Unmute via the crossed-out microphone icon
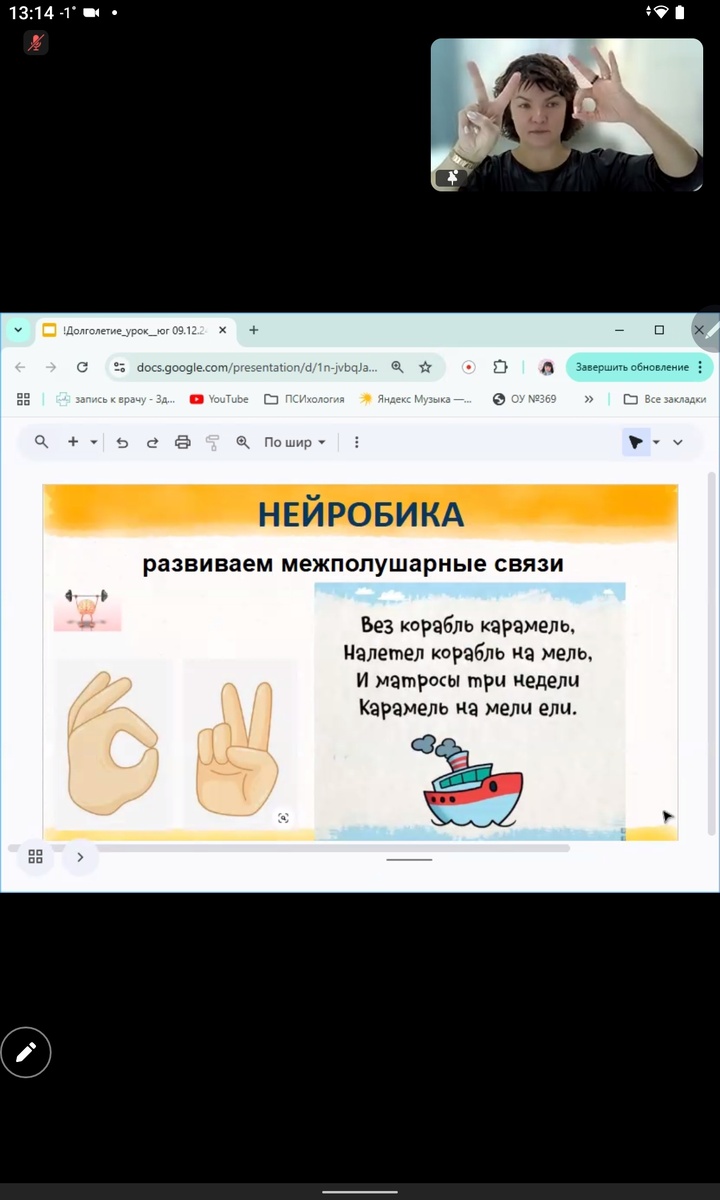The height and width of the screenshot is (1200, 720). click(36, 42)
